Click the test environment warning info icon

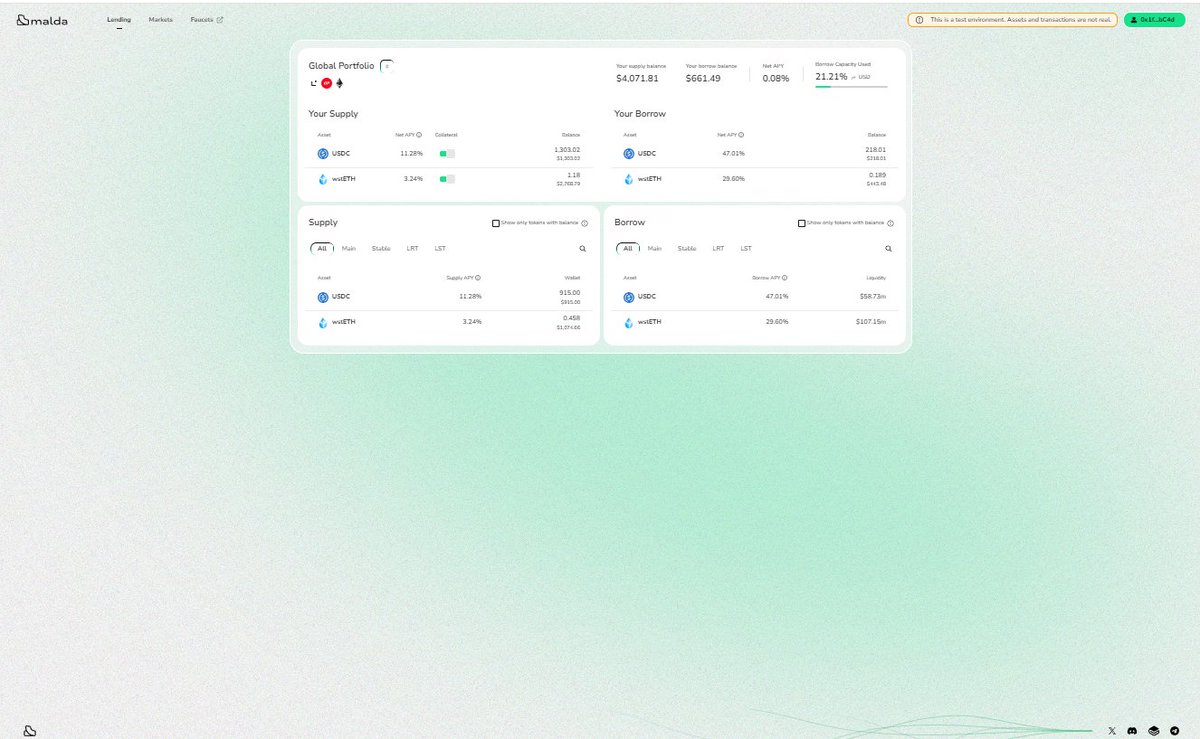(x=919, y=19)
